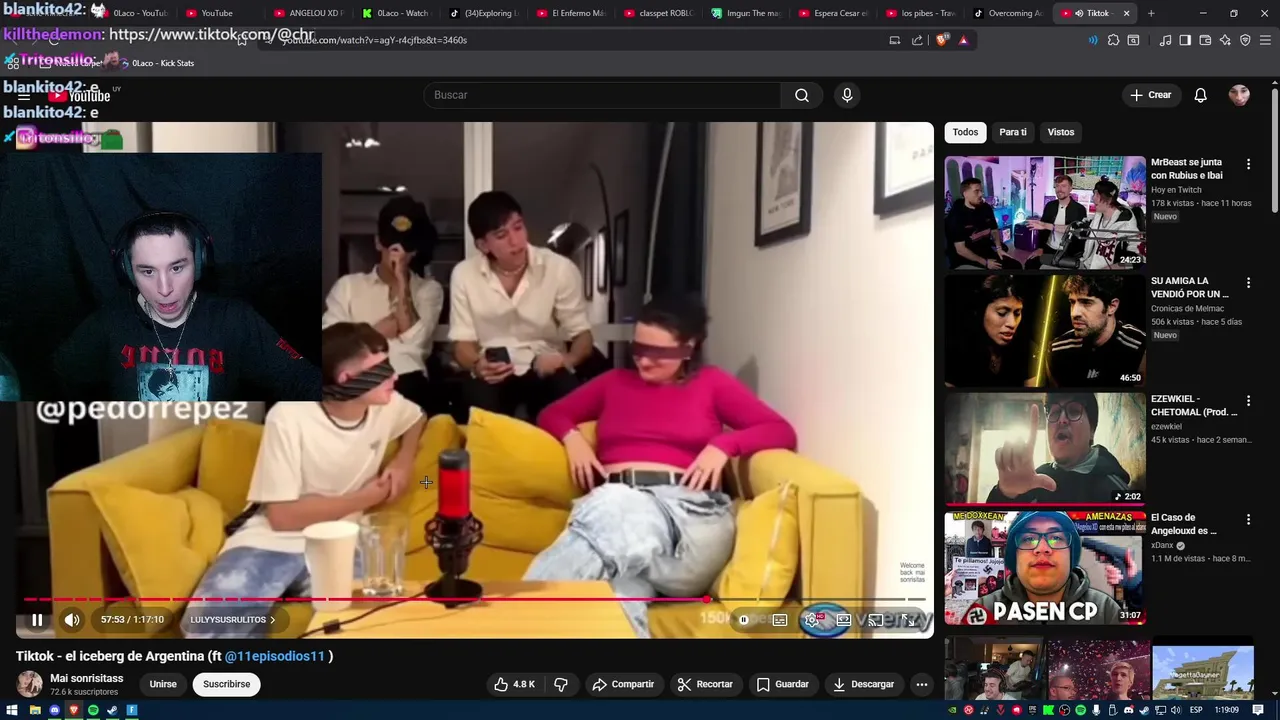Open MrBeast se junta video thumbnail
1280x720 pixels.
tap(1045, 212)
